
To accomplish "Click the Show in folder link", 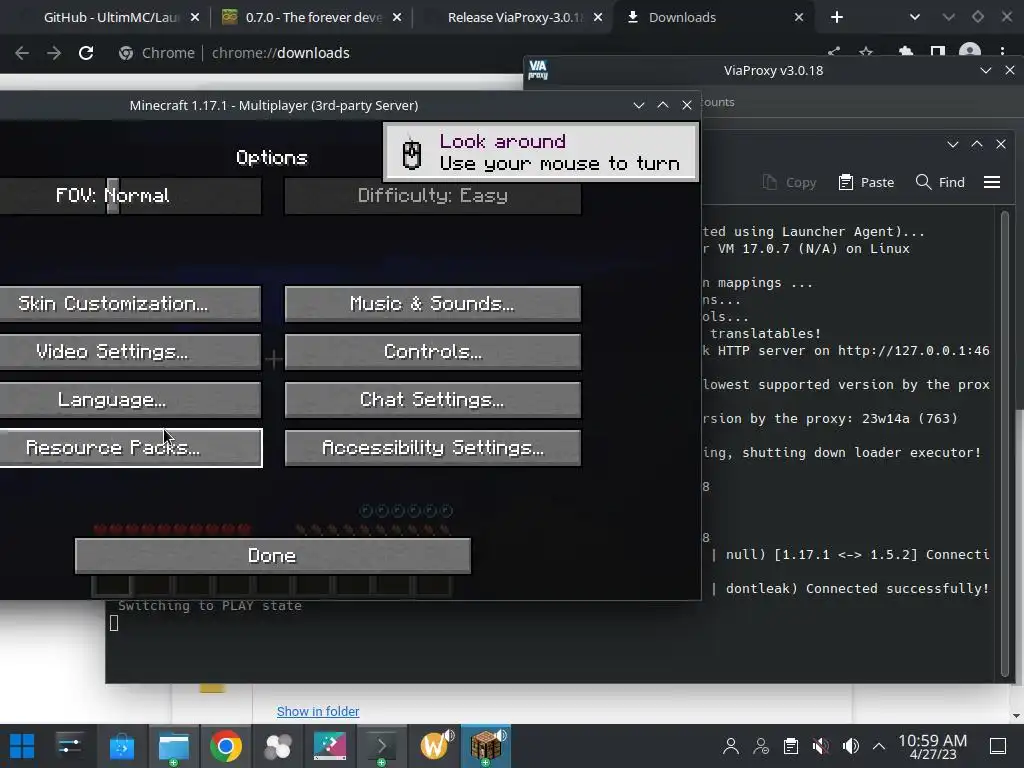I will coord(318,711).
